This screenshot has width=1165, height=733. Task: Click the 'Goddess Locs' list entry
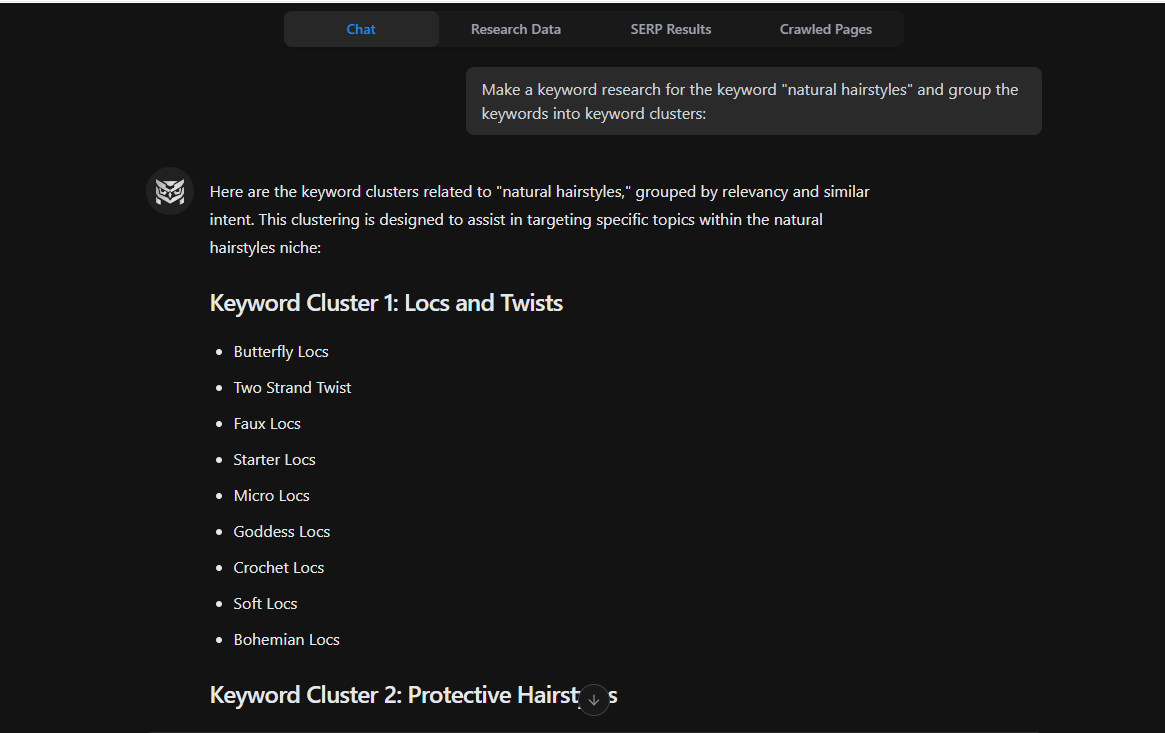(x=282, y=531)
